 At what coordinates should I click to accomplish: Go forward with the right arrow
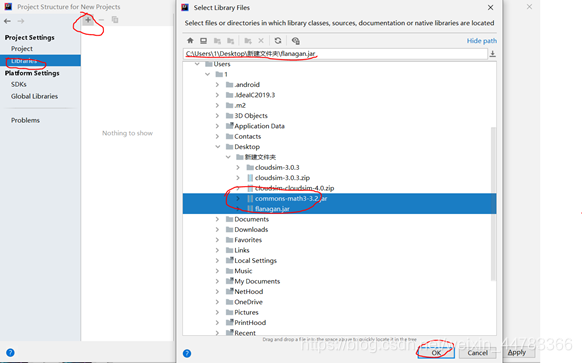[x=21, y=21]
